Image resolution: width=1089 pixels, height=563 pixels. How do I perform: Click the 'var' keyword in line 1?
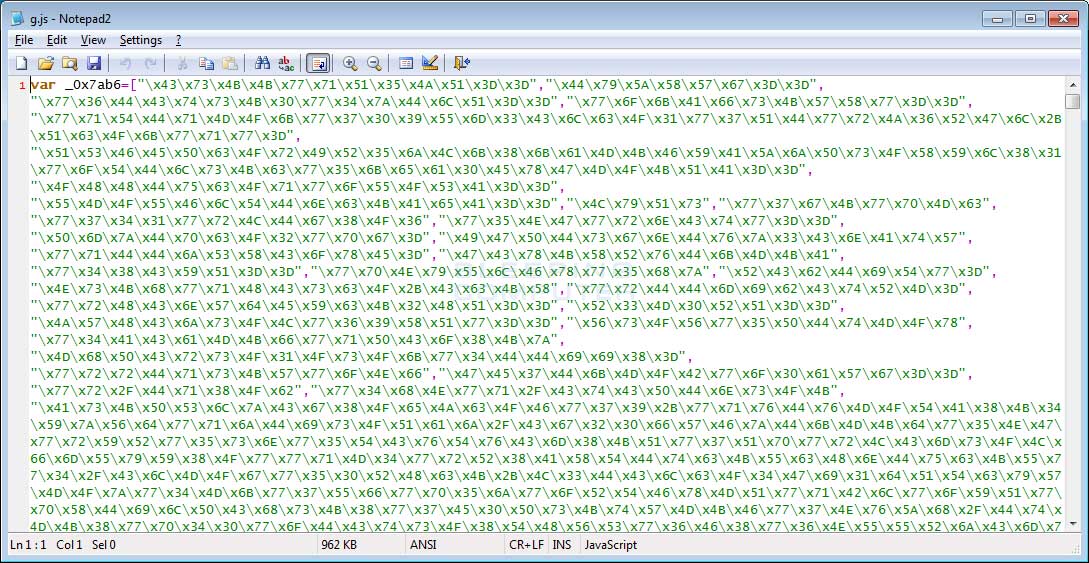click(43, 85)
